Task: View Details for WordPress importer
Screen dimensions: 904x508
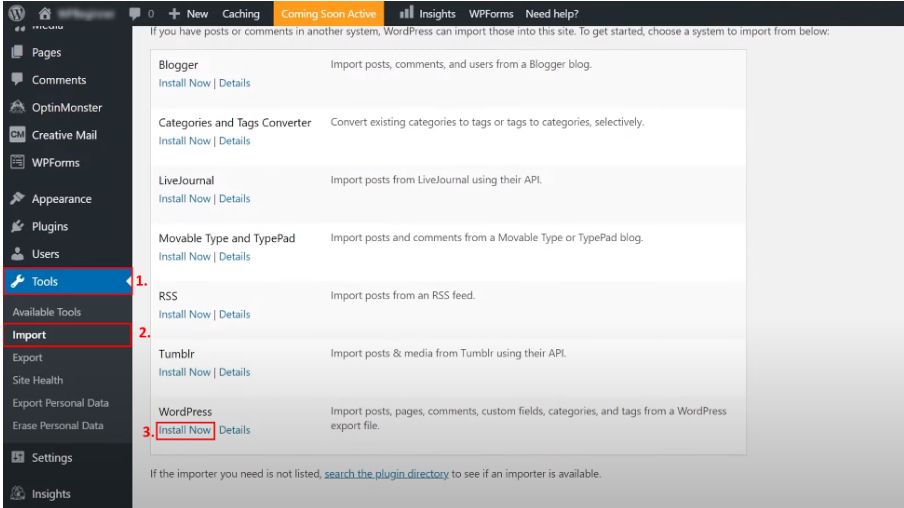Action: click(235, 430)
